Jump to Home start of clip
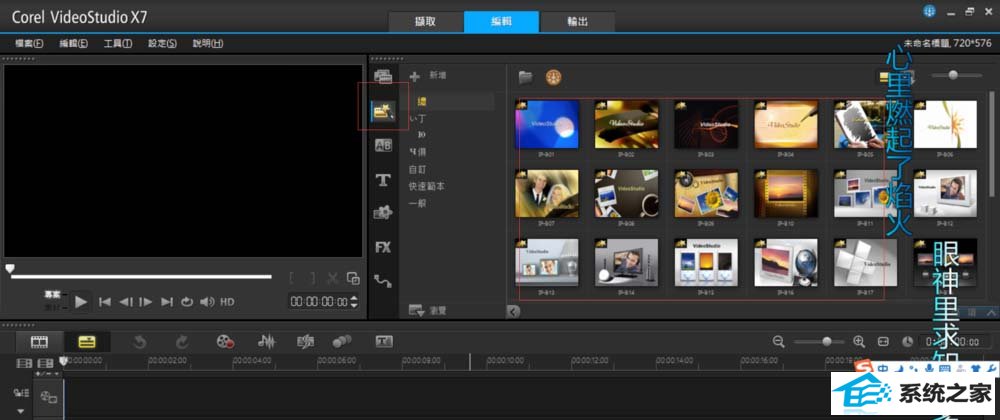The image size is (1000, 420). coord(105,302)
